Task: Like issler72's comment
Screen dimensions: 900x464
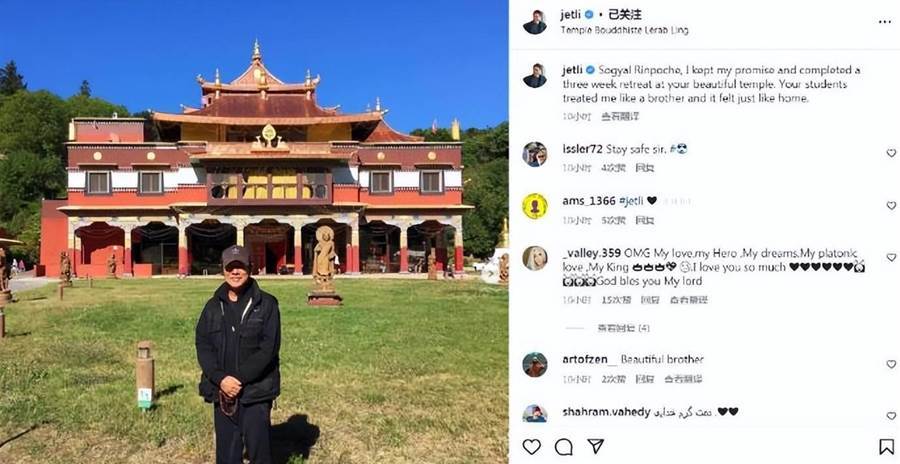Action: 891,153
